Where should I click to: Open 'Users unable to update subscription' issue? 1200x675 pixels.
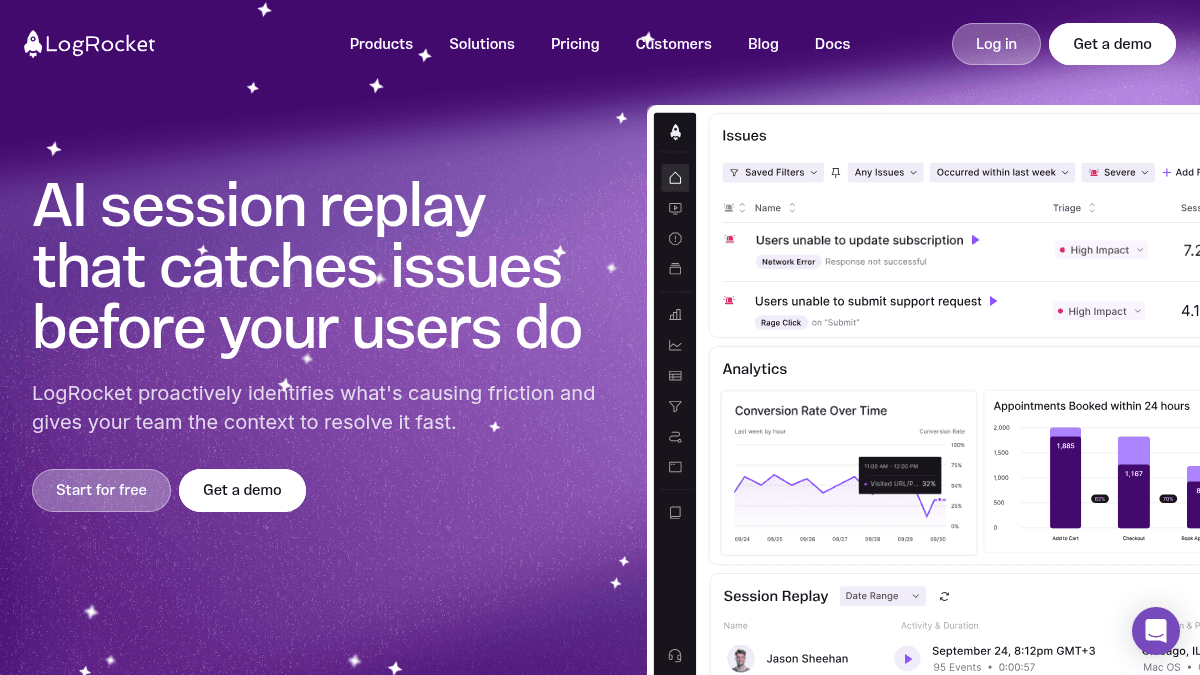(859, 240)
